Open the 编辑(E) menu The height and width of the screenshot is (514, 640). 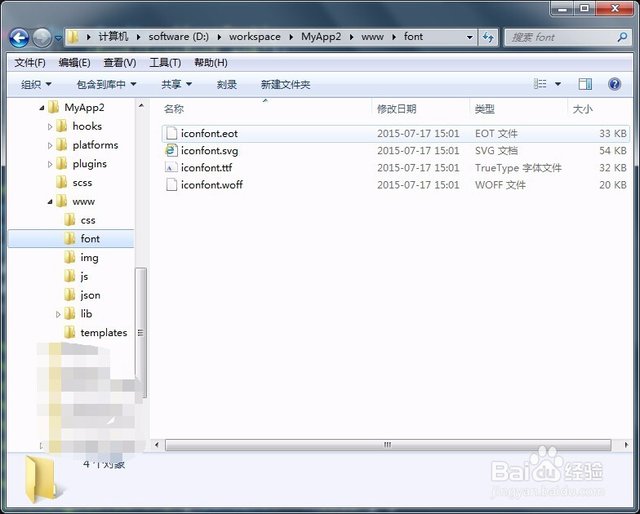(x=74, y=63)
